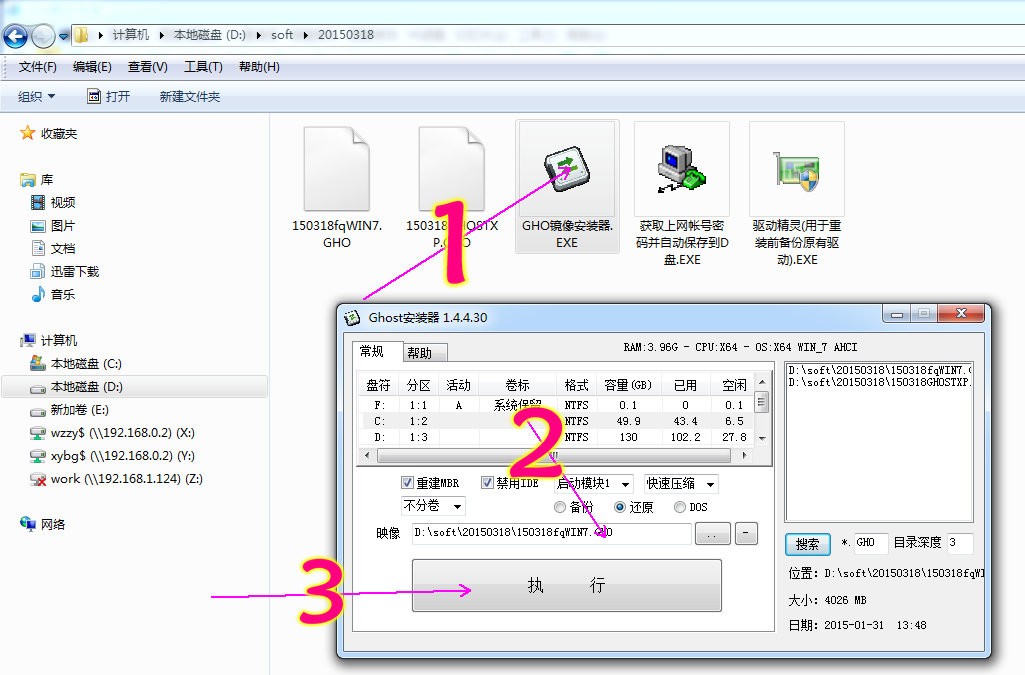Open 编辑(E) menu
The image size is (1025, 675).
92,67
